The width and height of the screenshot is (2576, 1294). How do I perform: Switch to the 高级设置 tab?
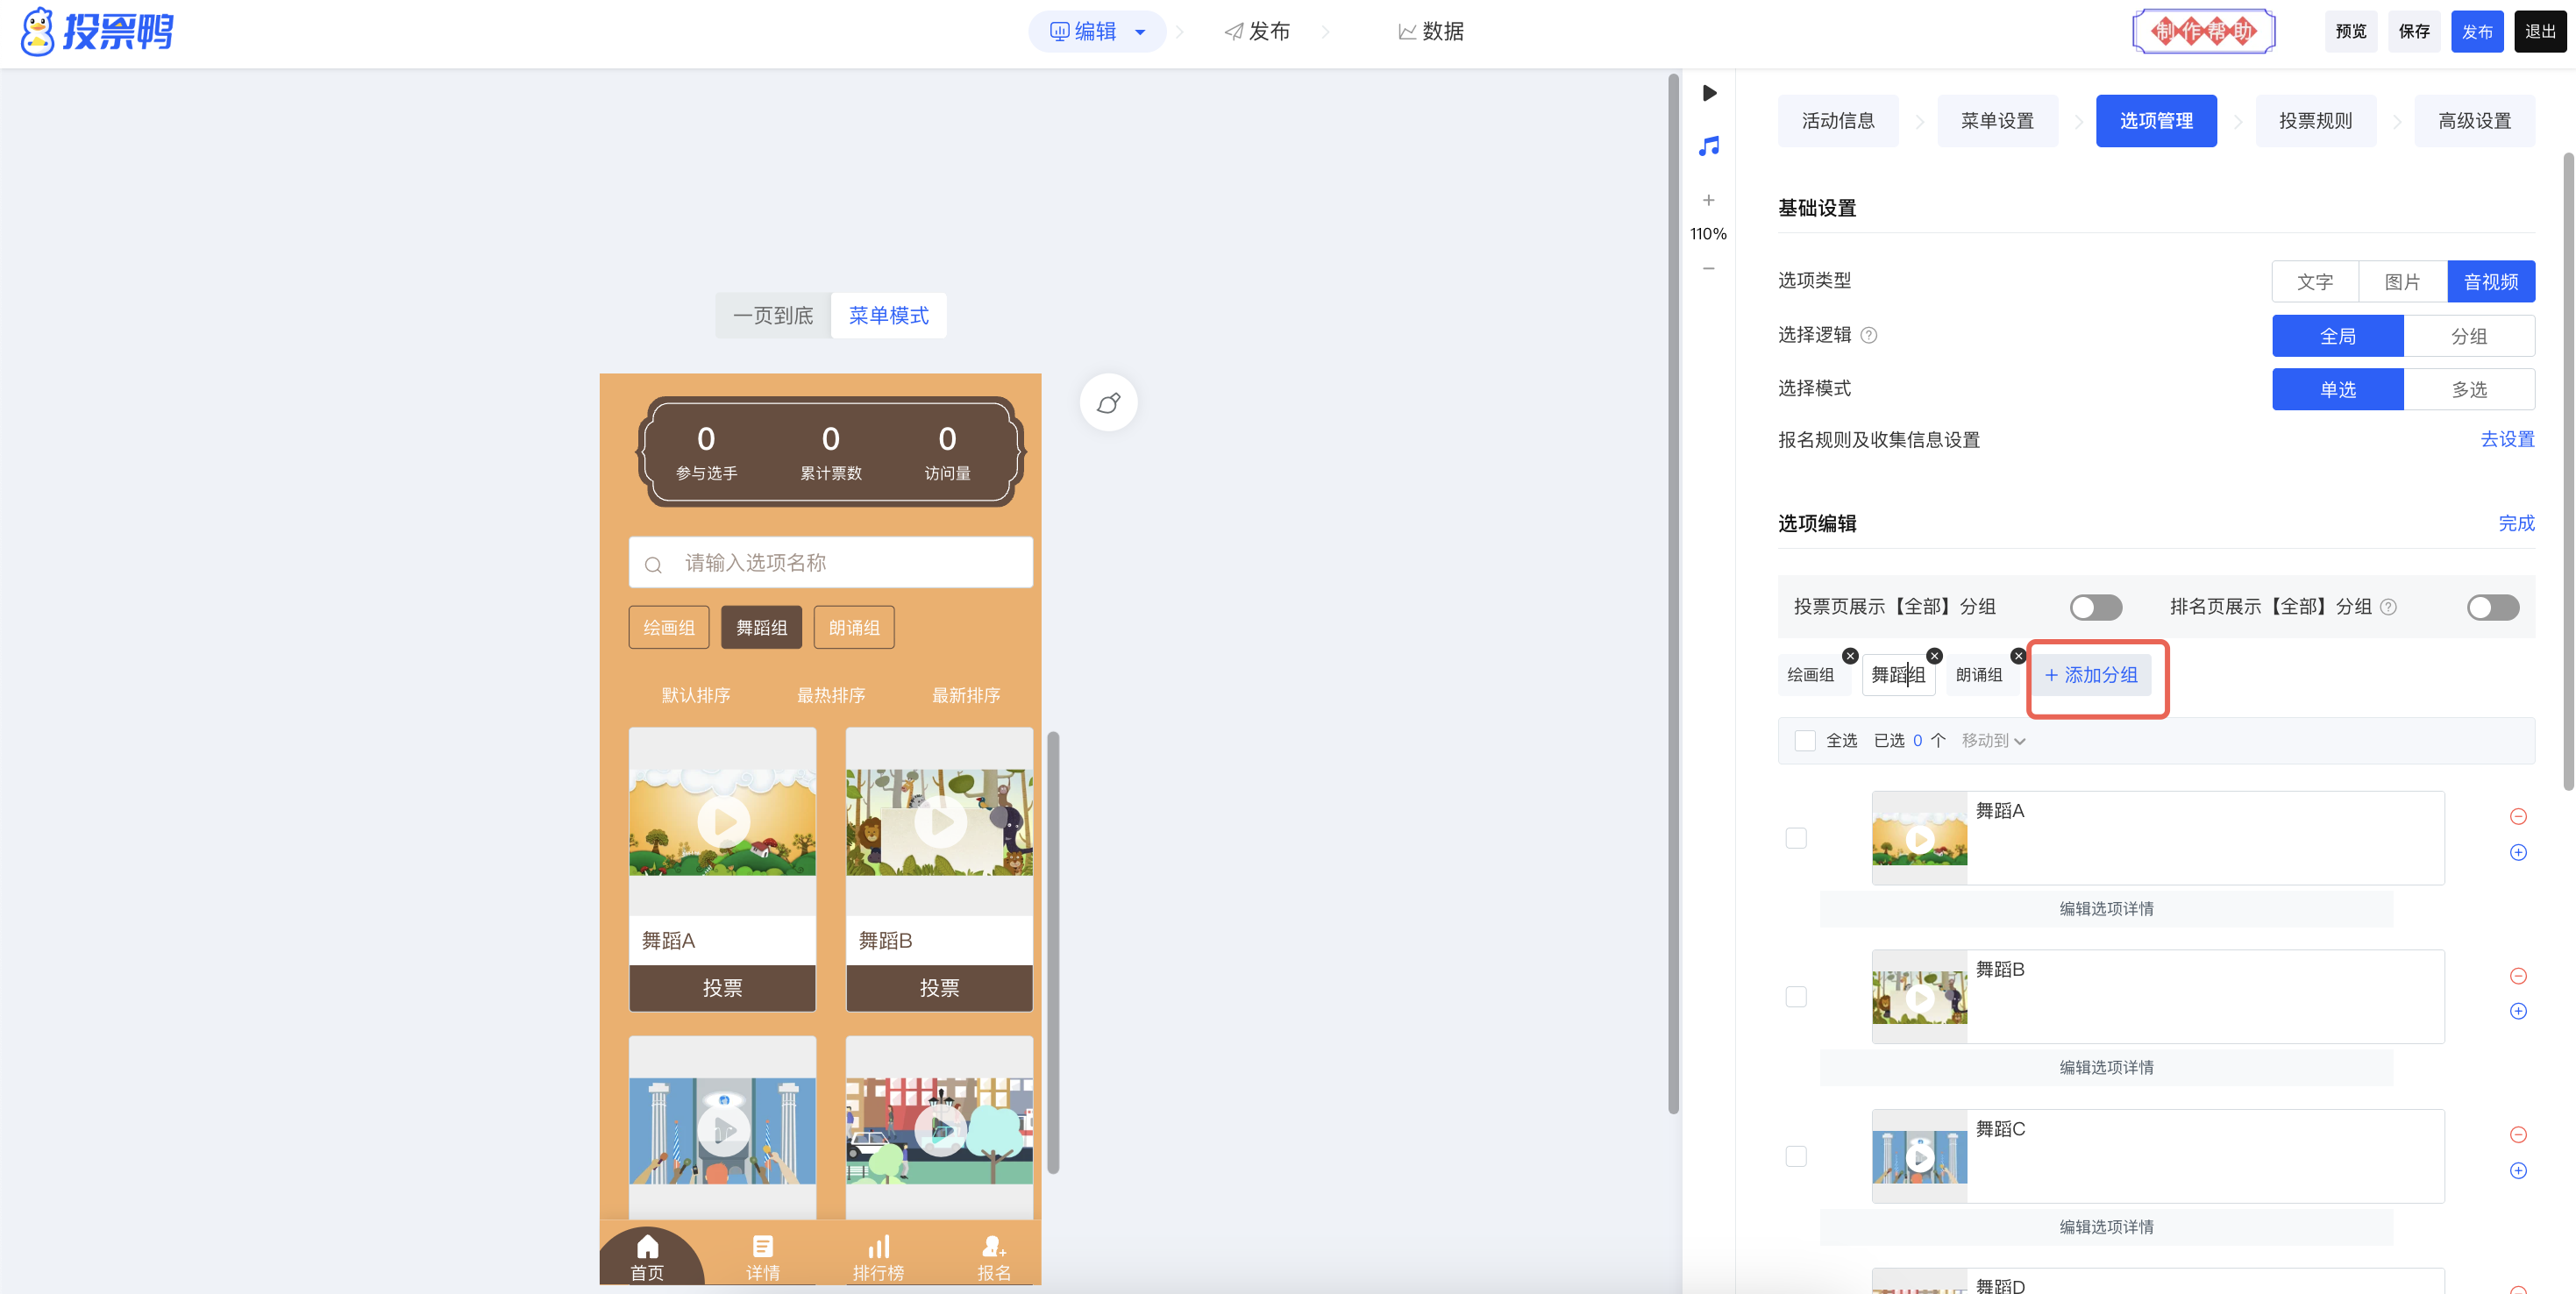click(x=2474, y=121)
